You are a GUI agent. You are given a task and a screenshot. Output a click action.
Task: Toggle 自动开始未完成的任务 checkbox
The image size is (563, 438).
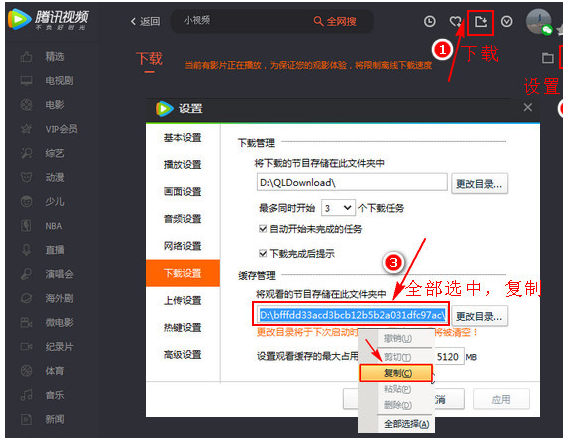pos(263,229)
